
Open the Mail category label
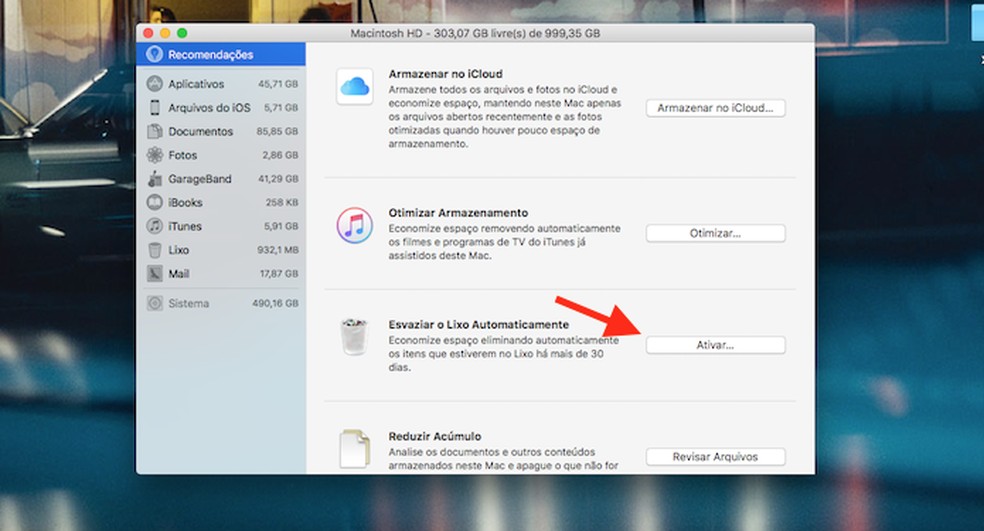tap(178, 274)
